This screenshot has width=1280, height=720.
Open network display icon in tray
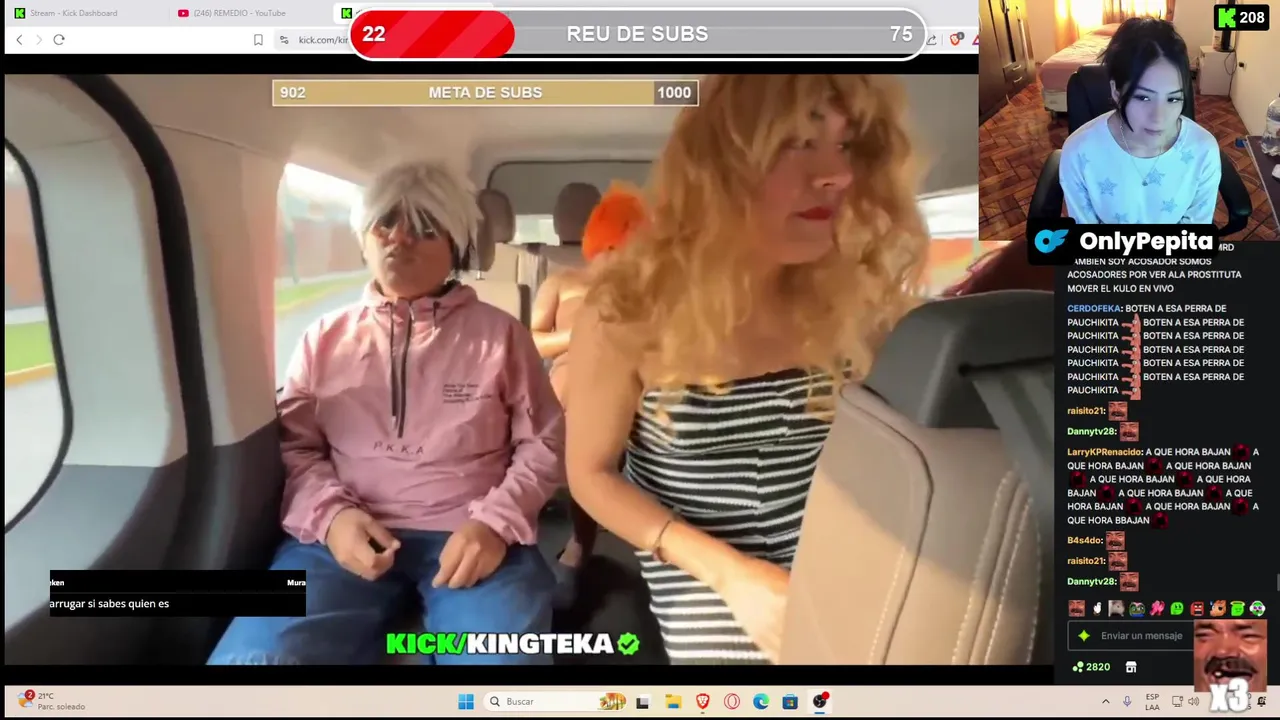coord(1177,702)
